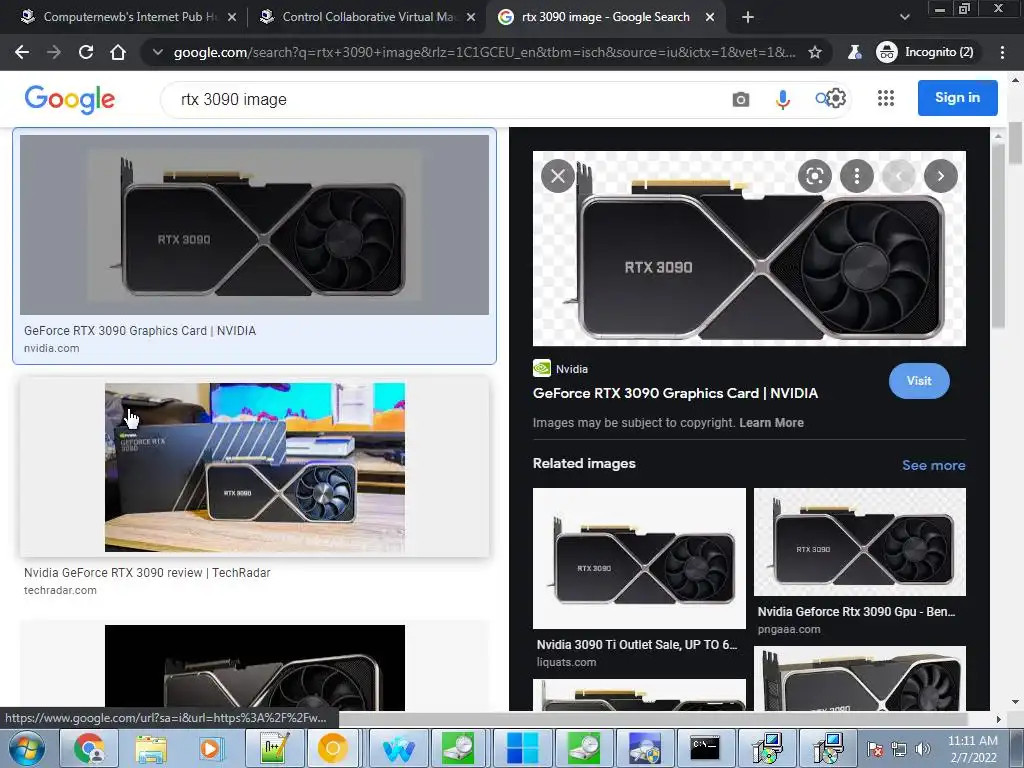The width and height of the screenshot is (1024, 768).
Task: Open Chrome from the taskbar
Action: (89, 748)
